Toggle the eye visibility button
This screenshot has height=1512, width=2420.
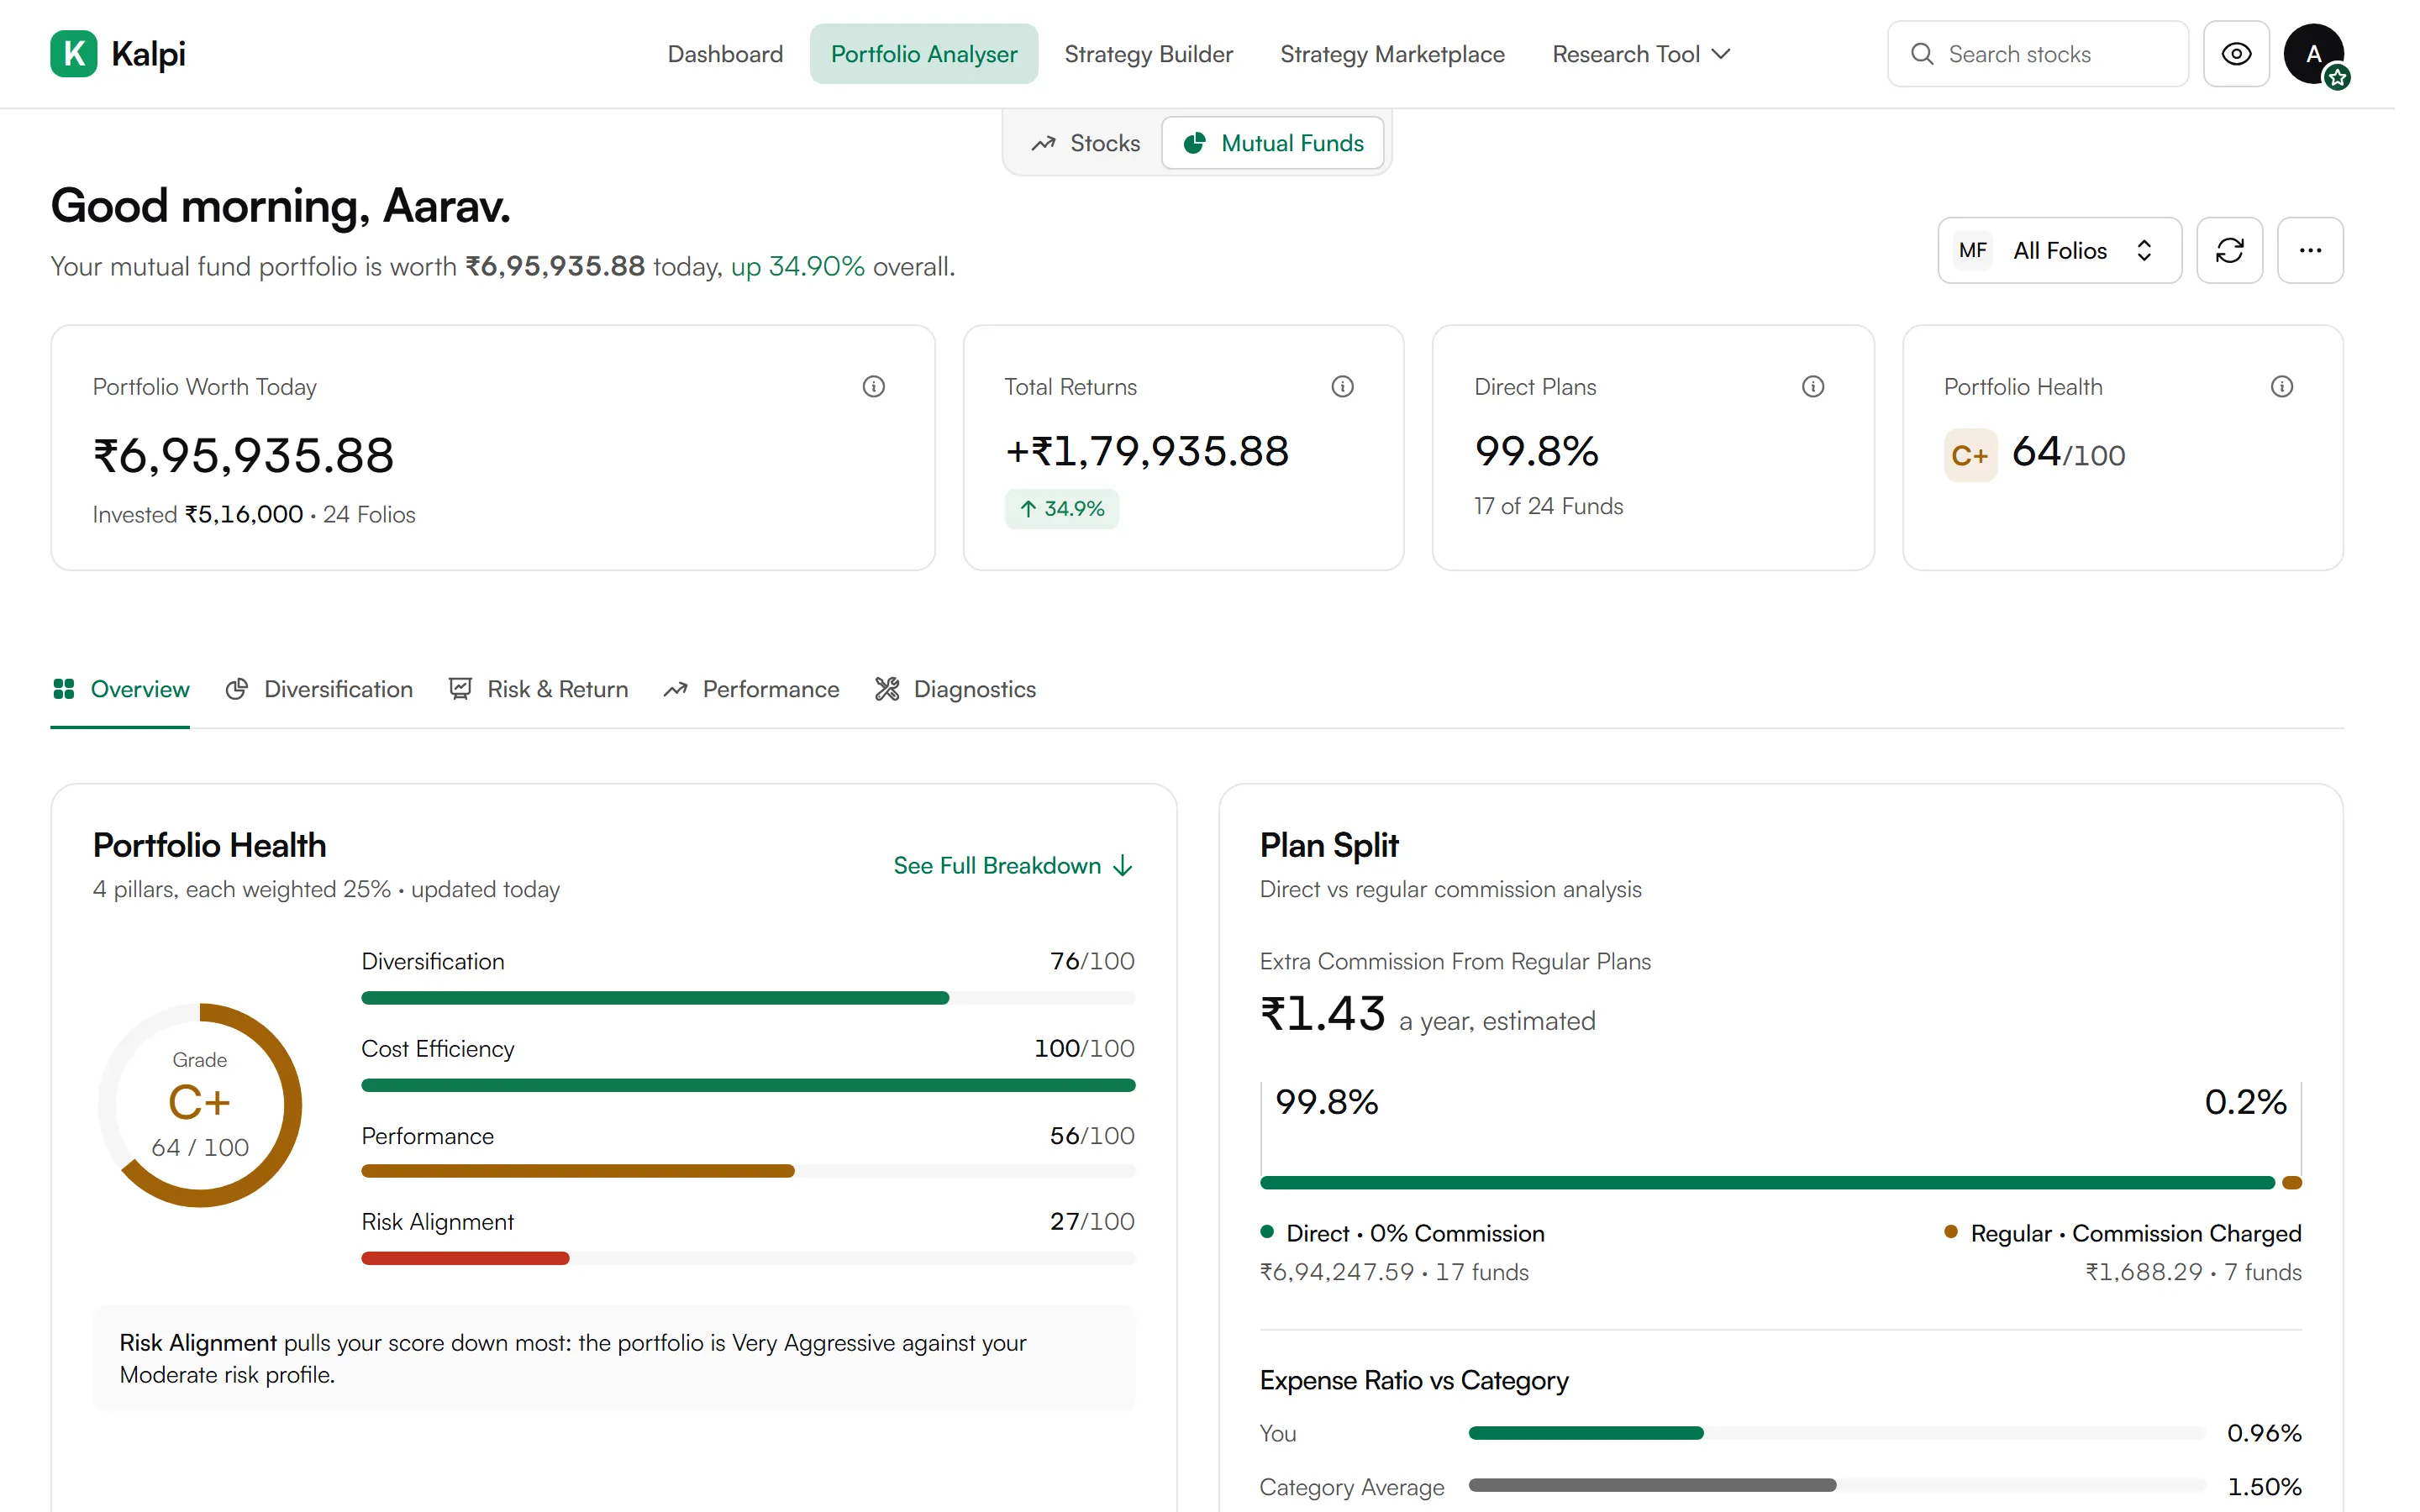click(2235, 54)
